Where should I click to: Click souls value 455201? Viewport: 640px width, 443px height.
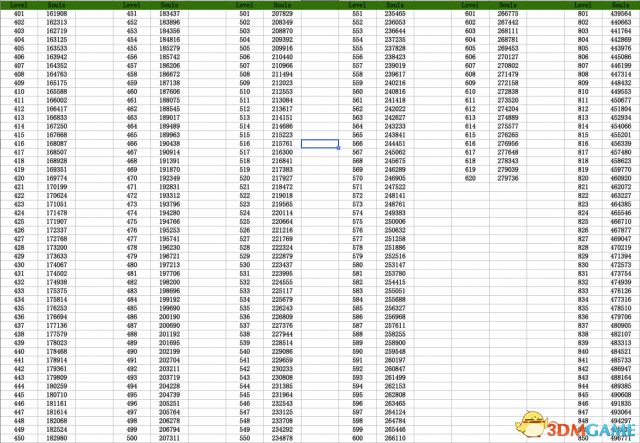(x=620, y=135)
